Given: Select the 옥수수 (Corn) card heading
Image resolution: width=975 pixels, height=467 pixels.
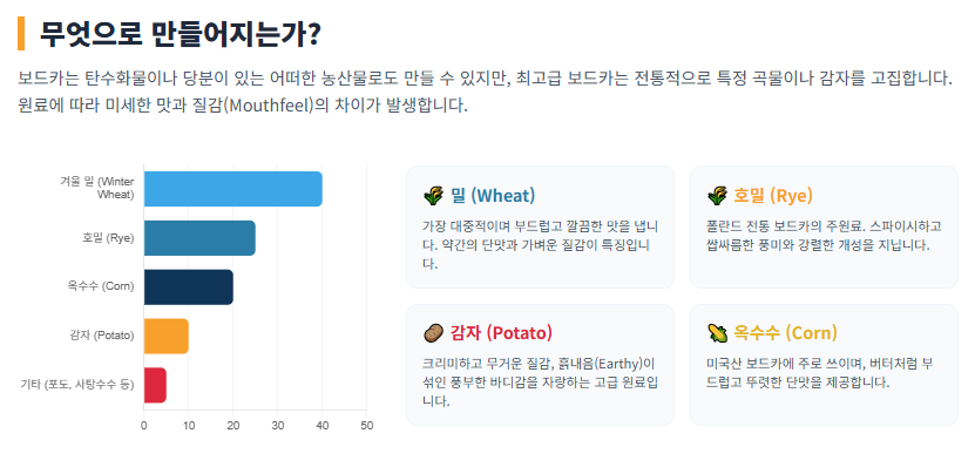Looking at the screenshot, I should click(x=785, y=333).
